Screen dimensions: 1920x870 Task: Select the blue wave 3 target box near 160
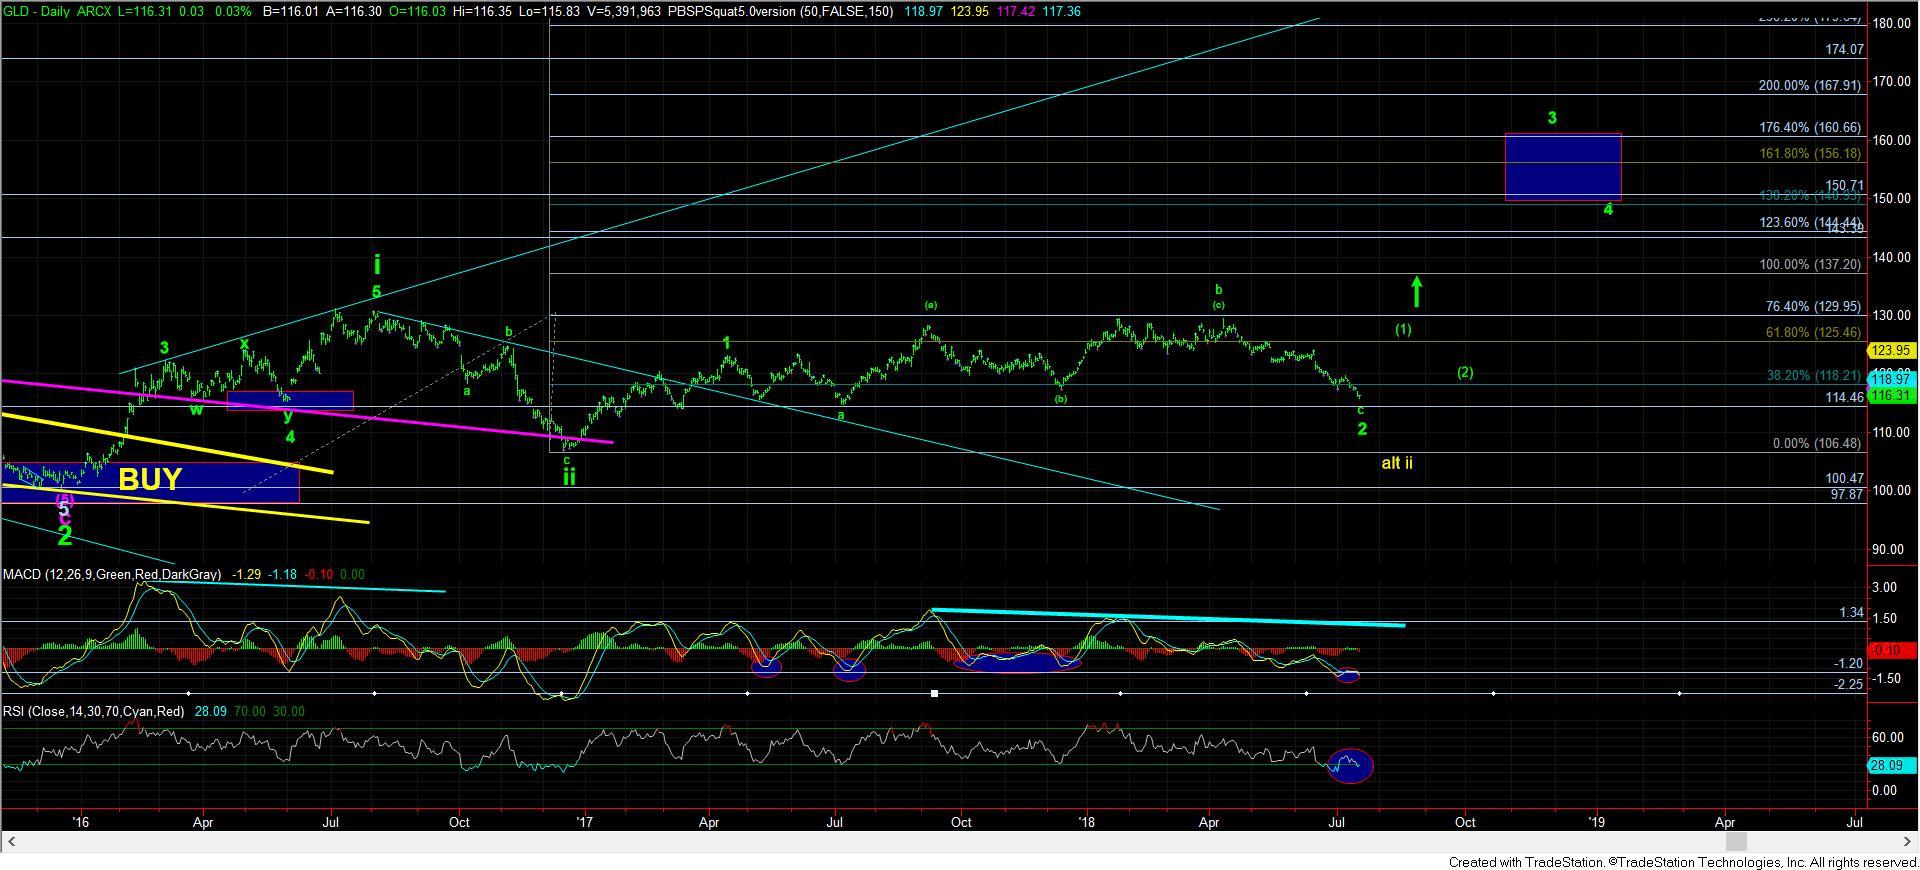point(1563,167)
